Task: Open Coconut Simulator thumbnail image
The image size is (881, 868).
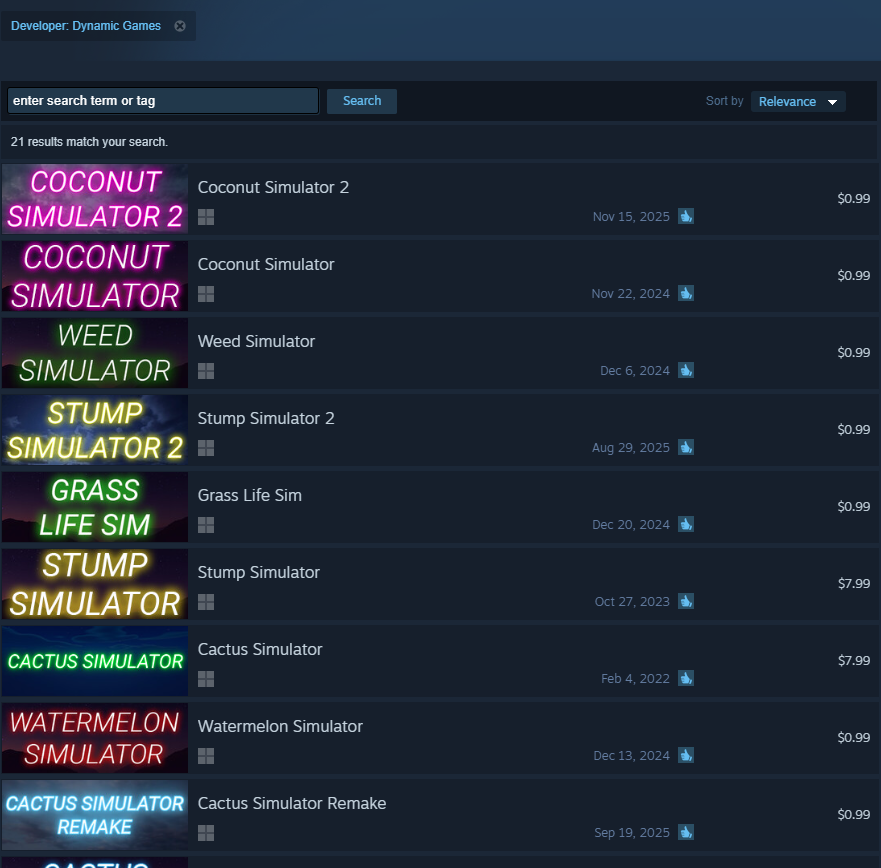Action: tap(95, 276)
